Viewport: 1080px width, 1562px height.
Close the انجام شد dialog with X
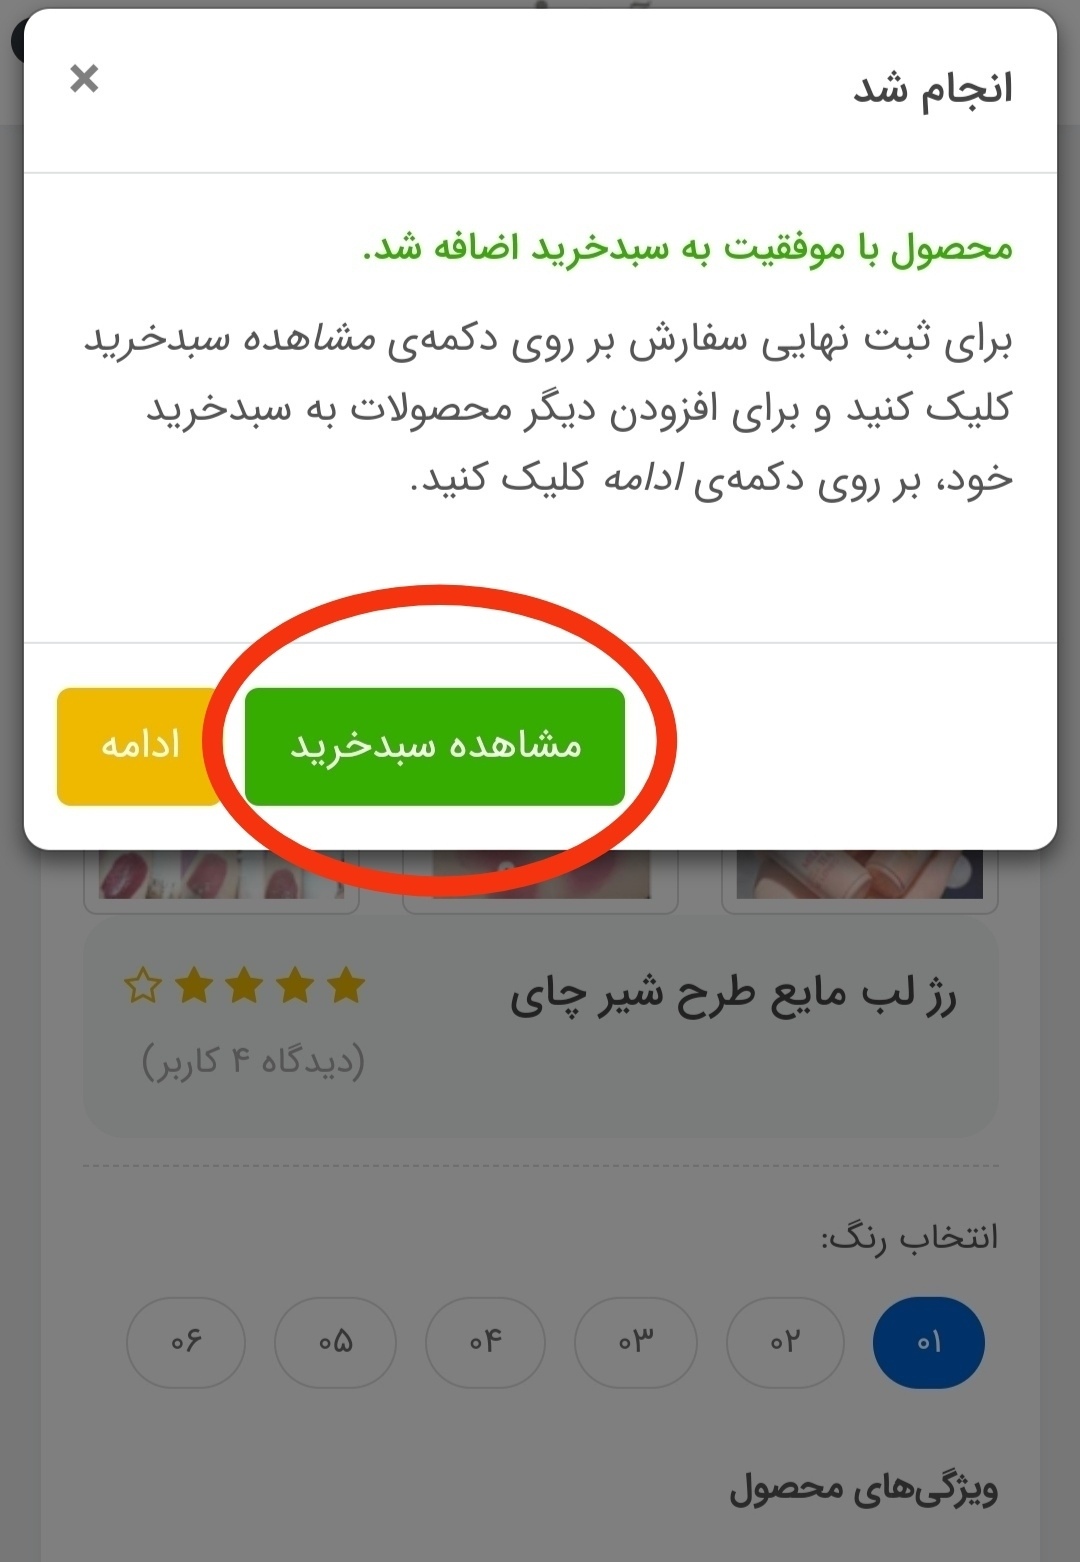pos(84,78)
